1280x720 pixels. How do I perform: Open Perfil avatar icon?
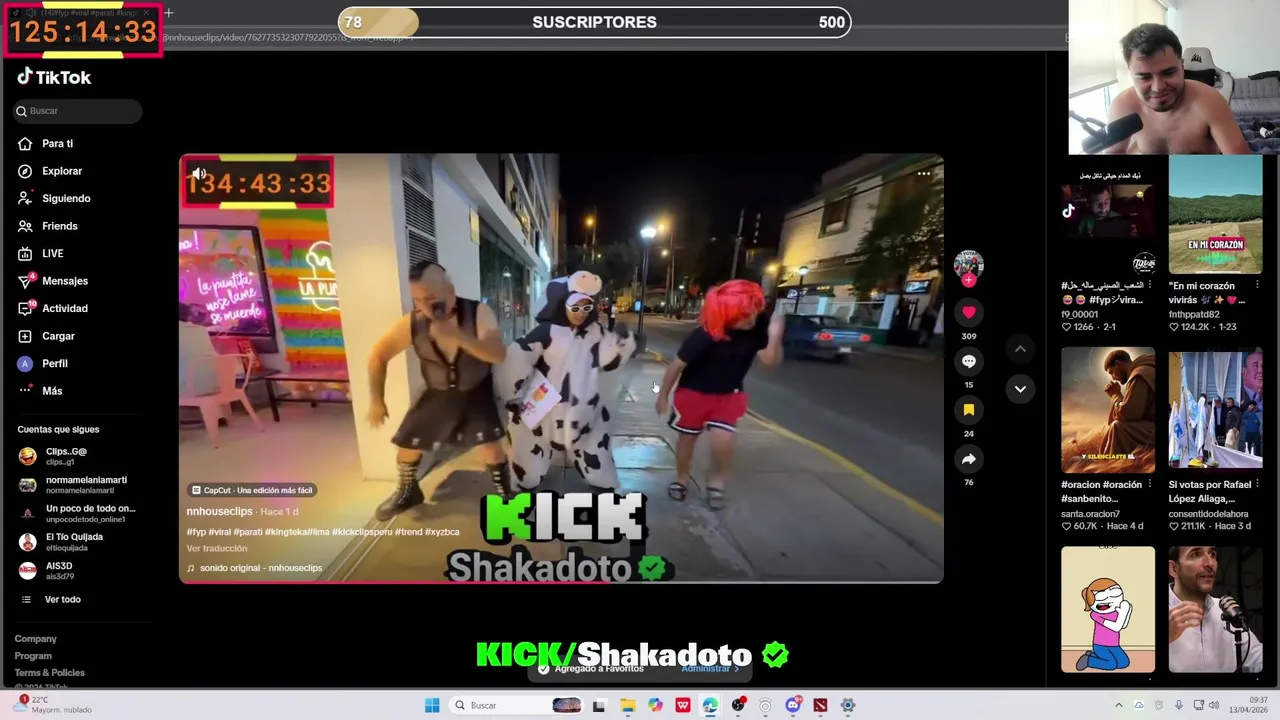click(25, 363)
